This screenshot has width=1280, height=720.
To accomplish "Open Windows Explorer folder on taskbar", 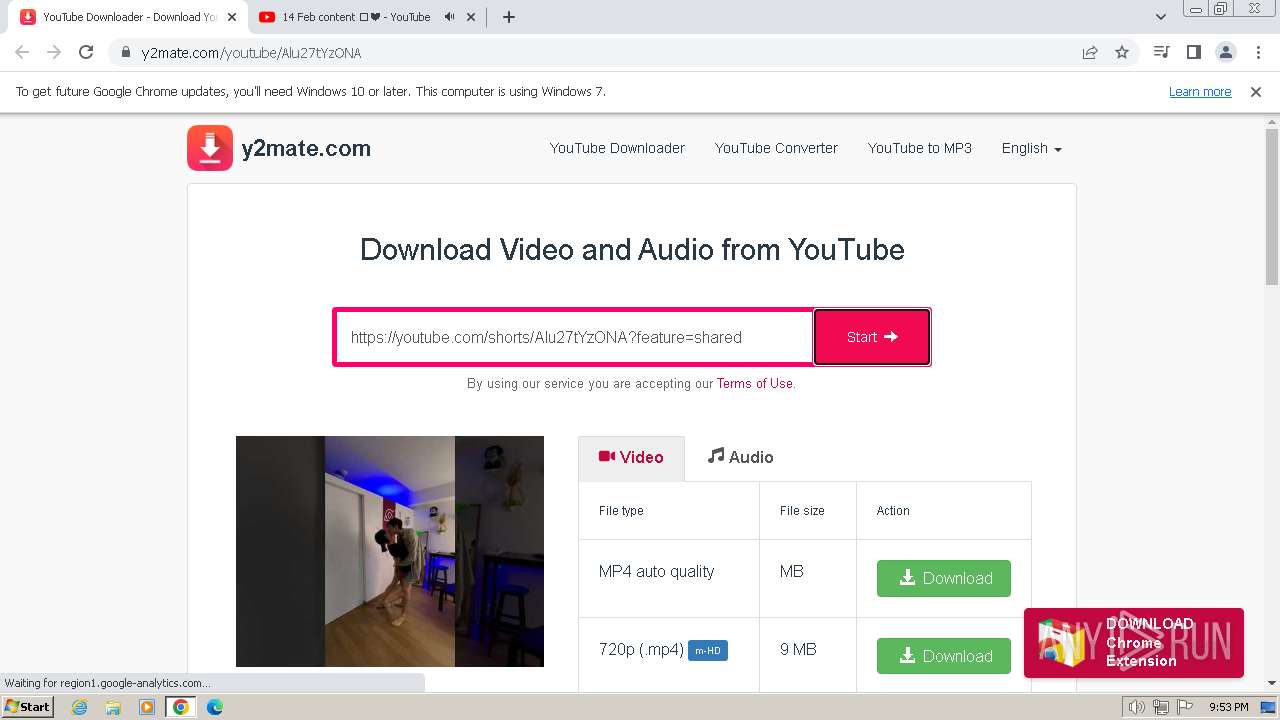I will pyautogui.click(x=113, y=707).
